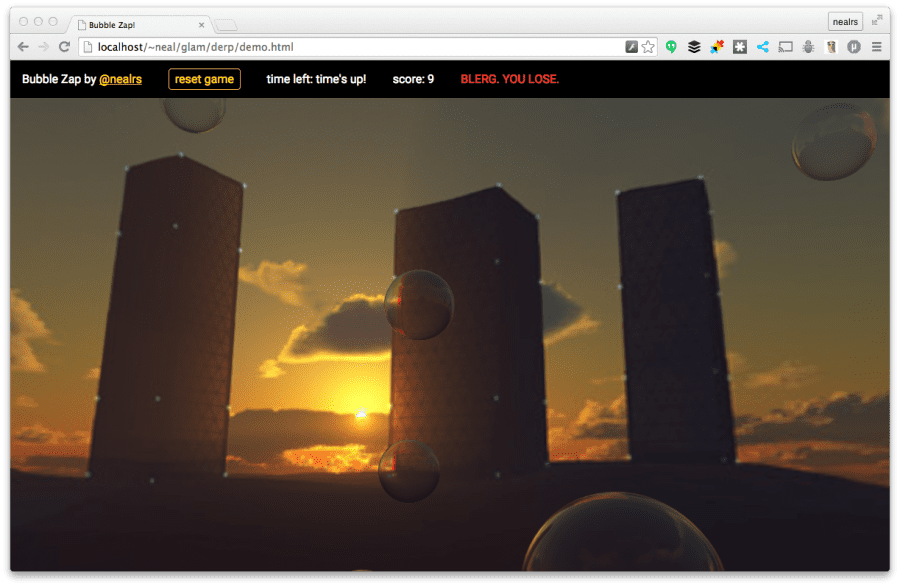Open the owl extension icon
This screenshot has width=900, height=586.
tap(831, 47)
